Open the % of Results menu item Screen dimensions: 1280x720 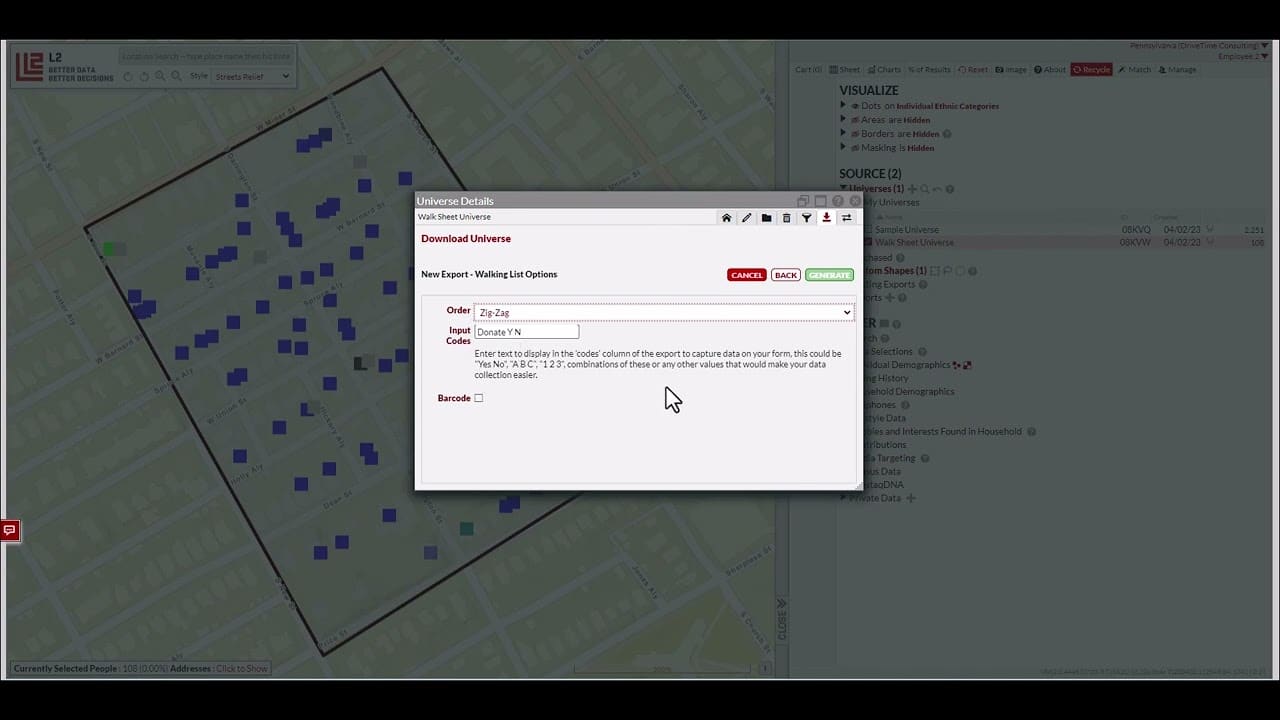pos(930,70)
